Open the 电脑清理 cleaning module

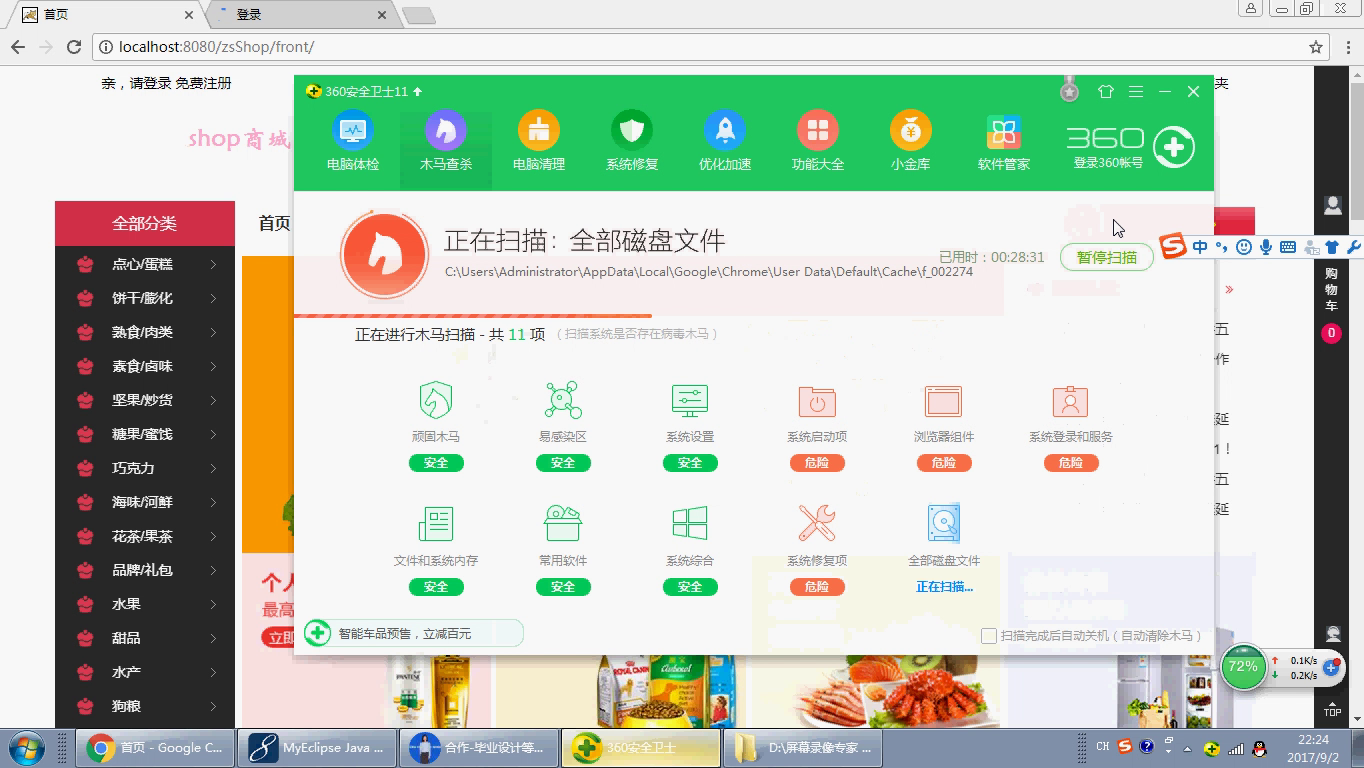(x=538, y=131)
